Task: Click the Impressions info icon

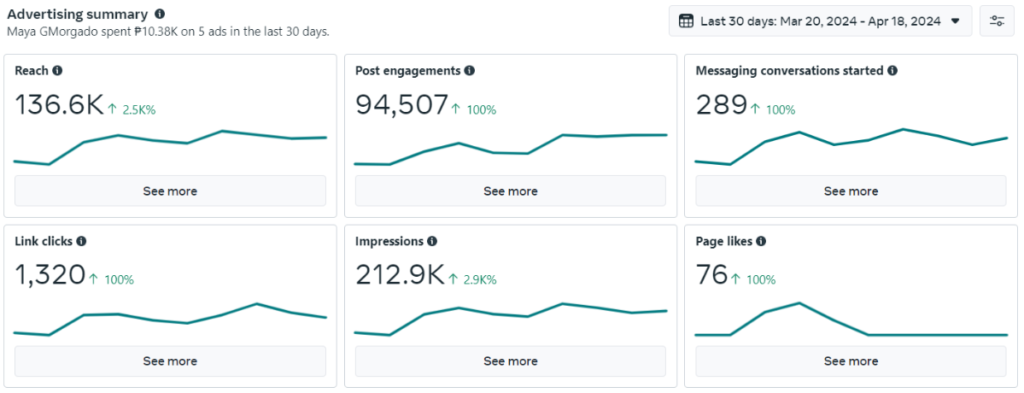Action: (432, 241)
